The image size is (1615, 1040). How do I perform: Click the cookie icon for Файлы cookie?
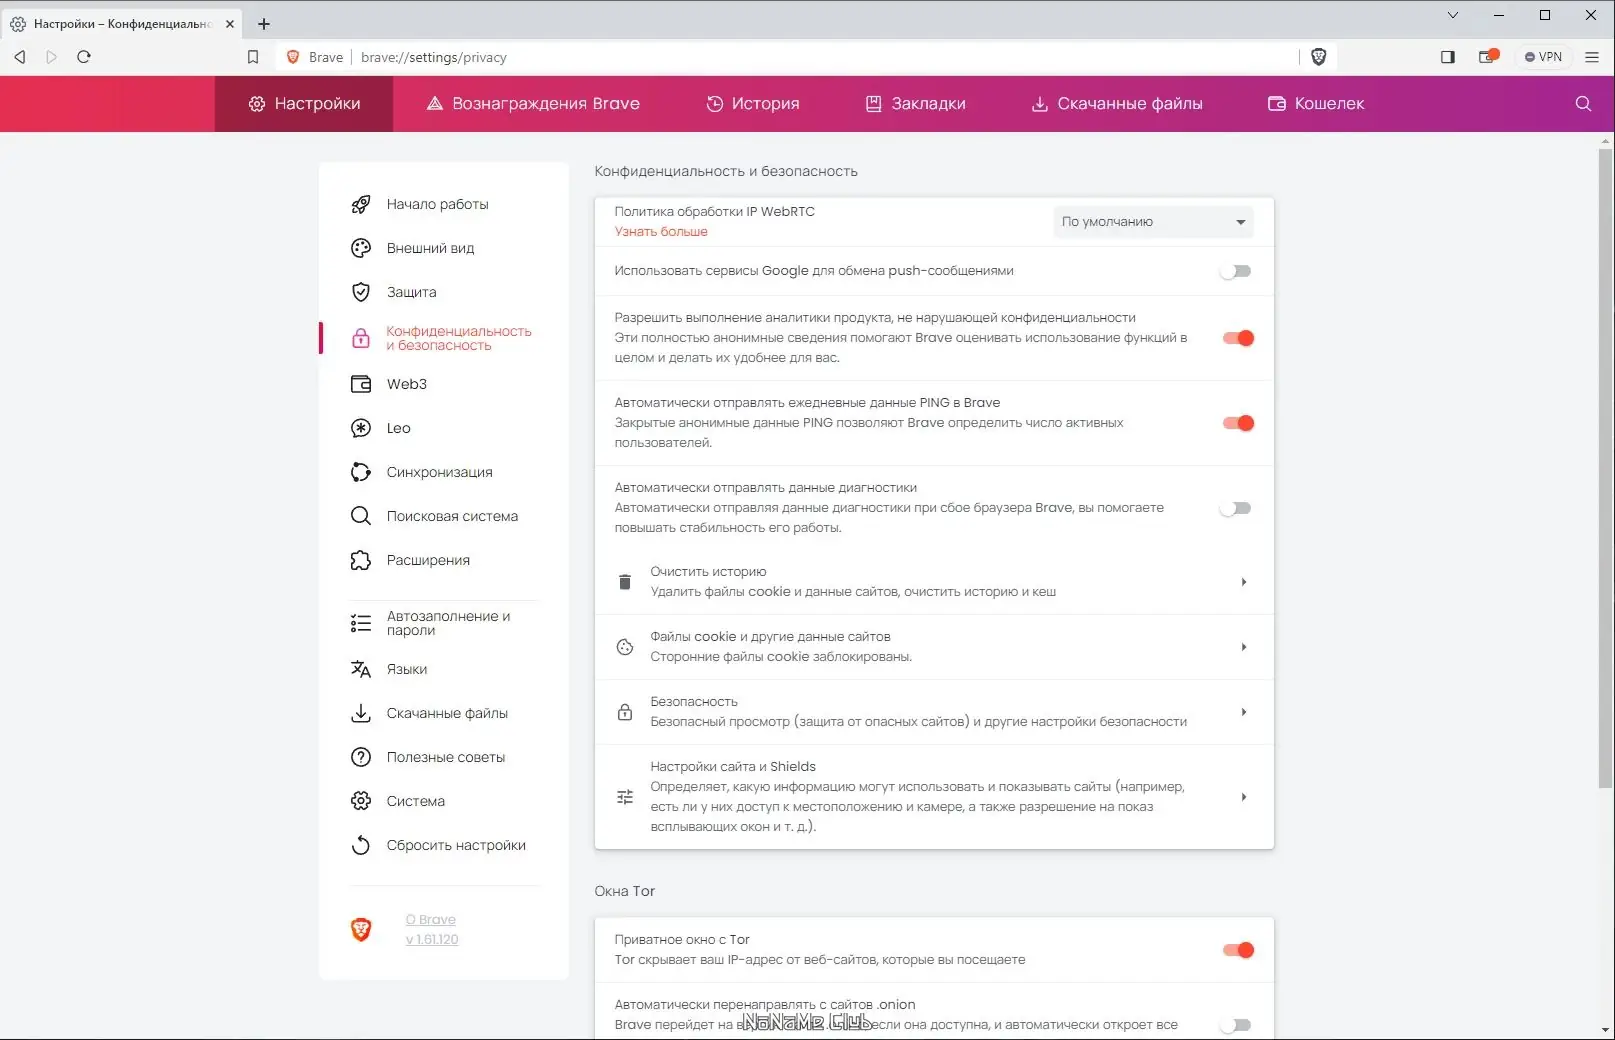point(625,647)
